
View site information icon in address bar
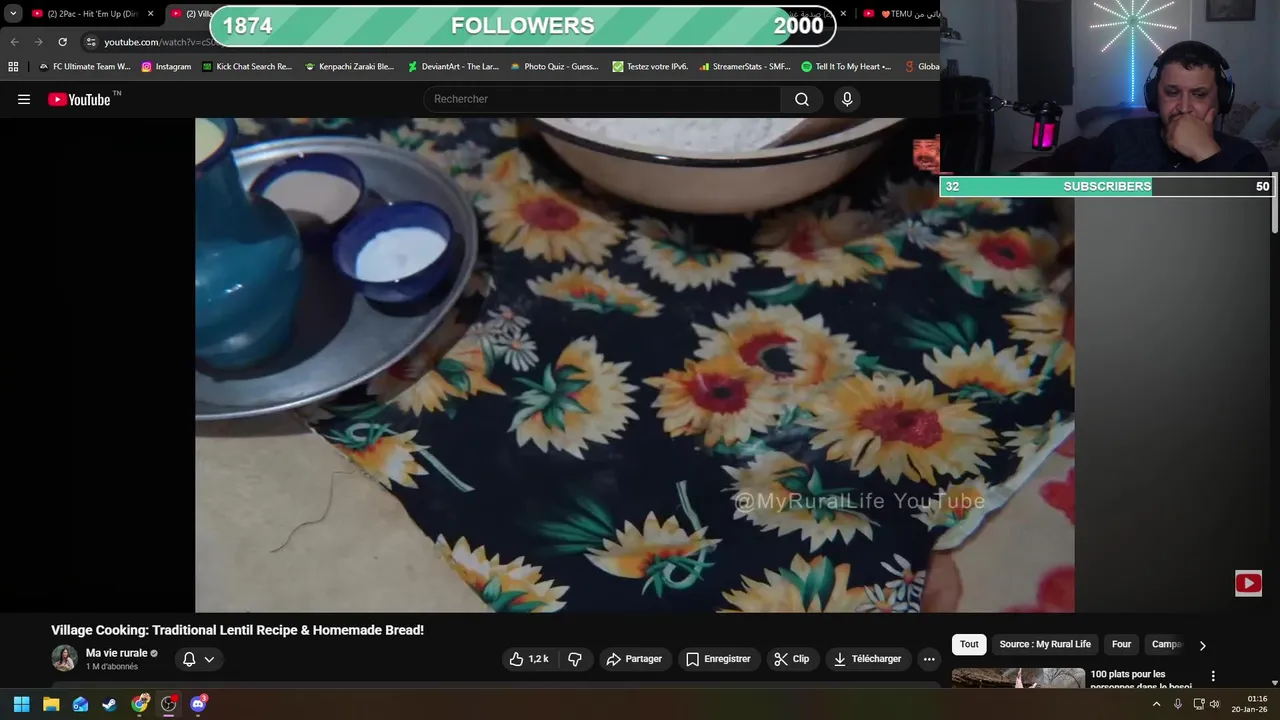(91, 42)
